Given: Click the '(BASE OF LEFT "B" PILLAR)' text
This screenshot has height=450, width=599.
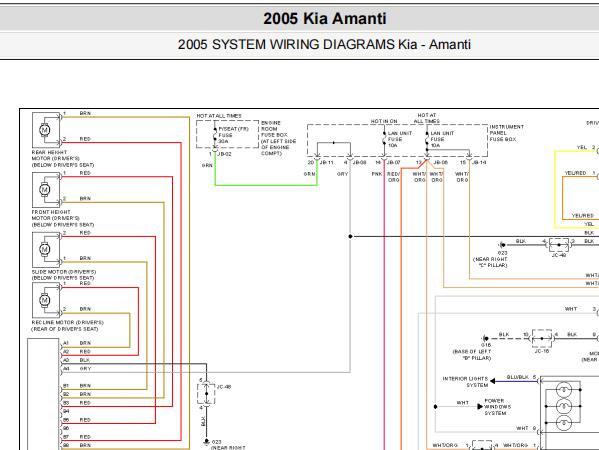Looking at the screenshot, I should coord(472,355).
